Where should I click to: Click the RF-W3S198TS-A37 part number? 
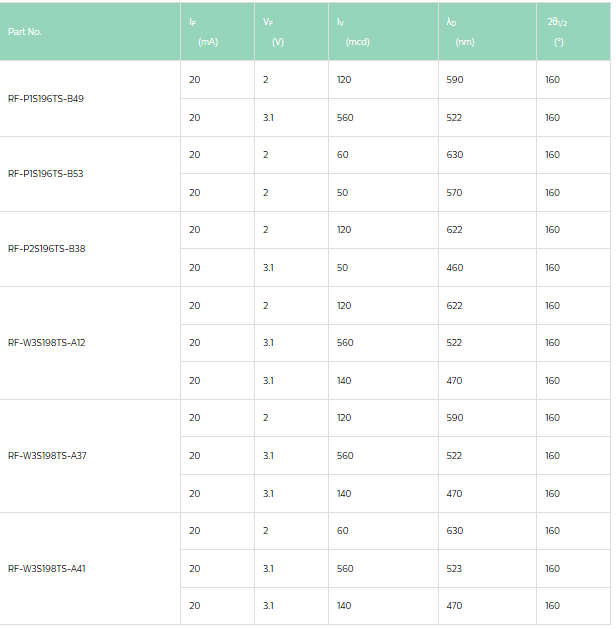click(47, 455)
